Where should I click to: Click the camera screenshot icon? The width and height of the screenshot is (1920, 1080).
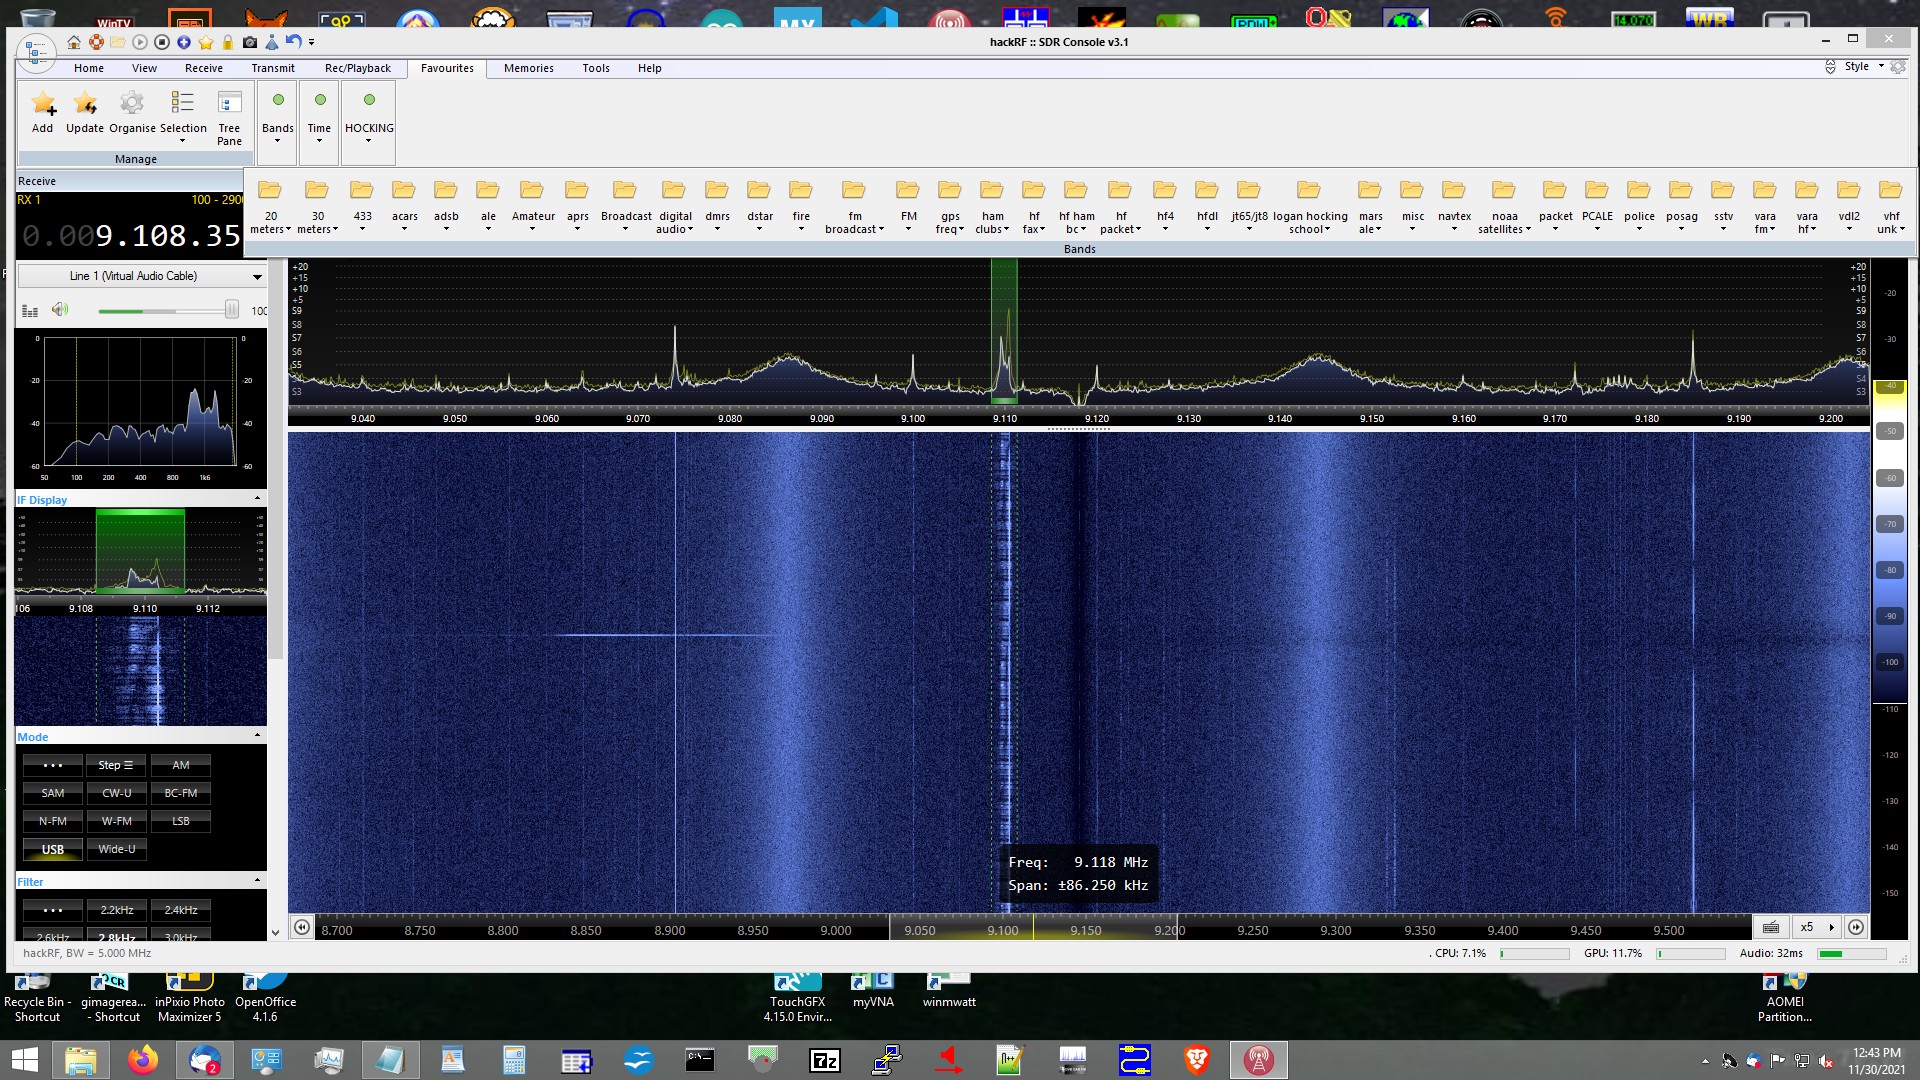click(250, 42)
